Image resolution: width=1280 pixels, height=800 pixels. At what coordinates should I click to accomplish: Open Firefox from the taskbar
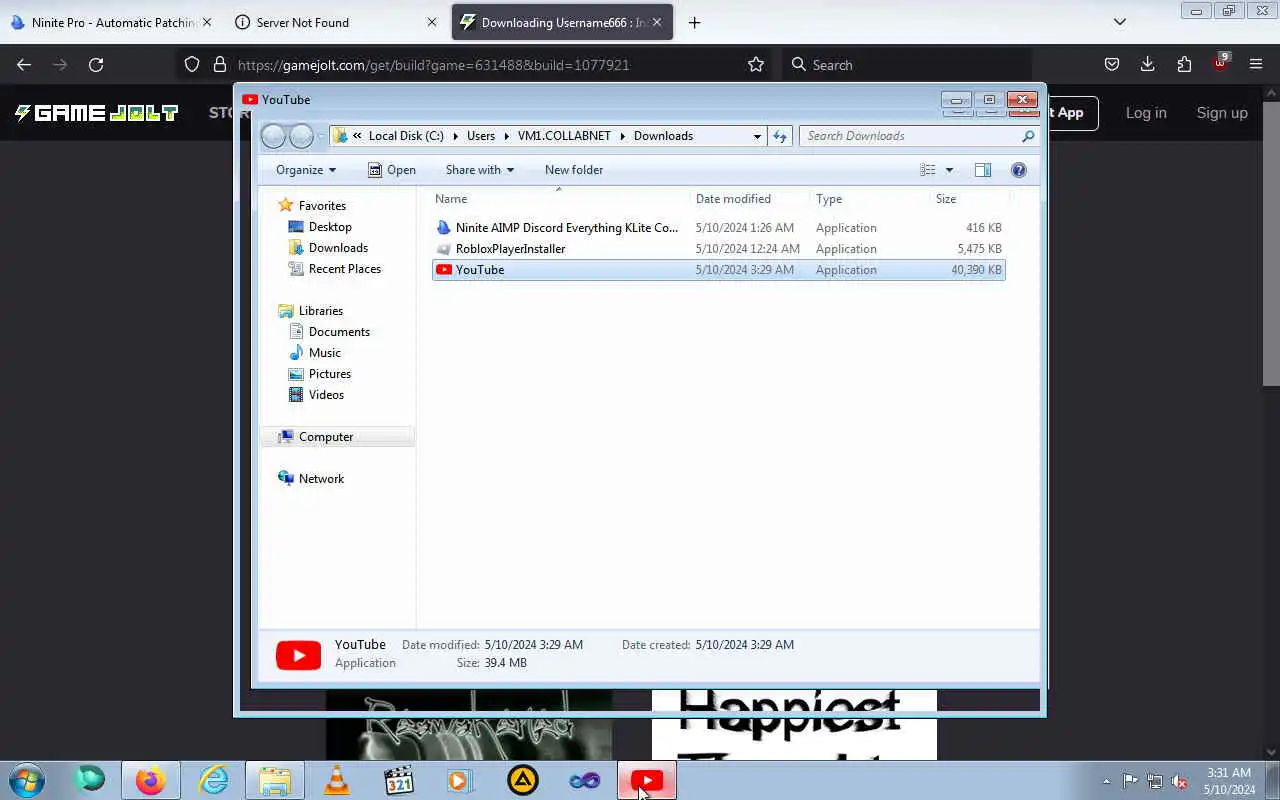[151, 781]
